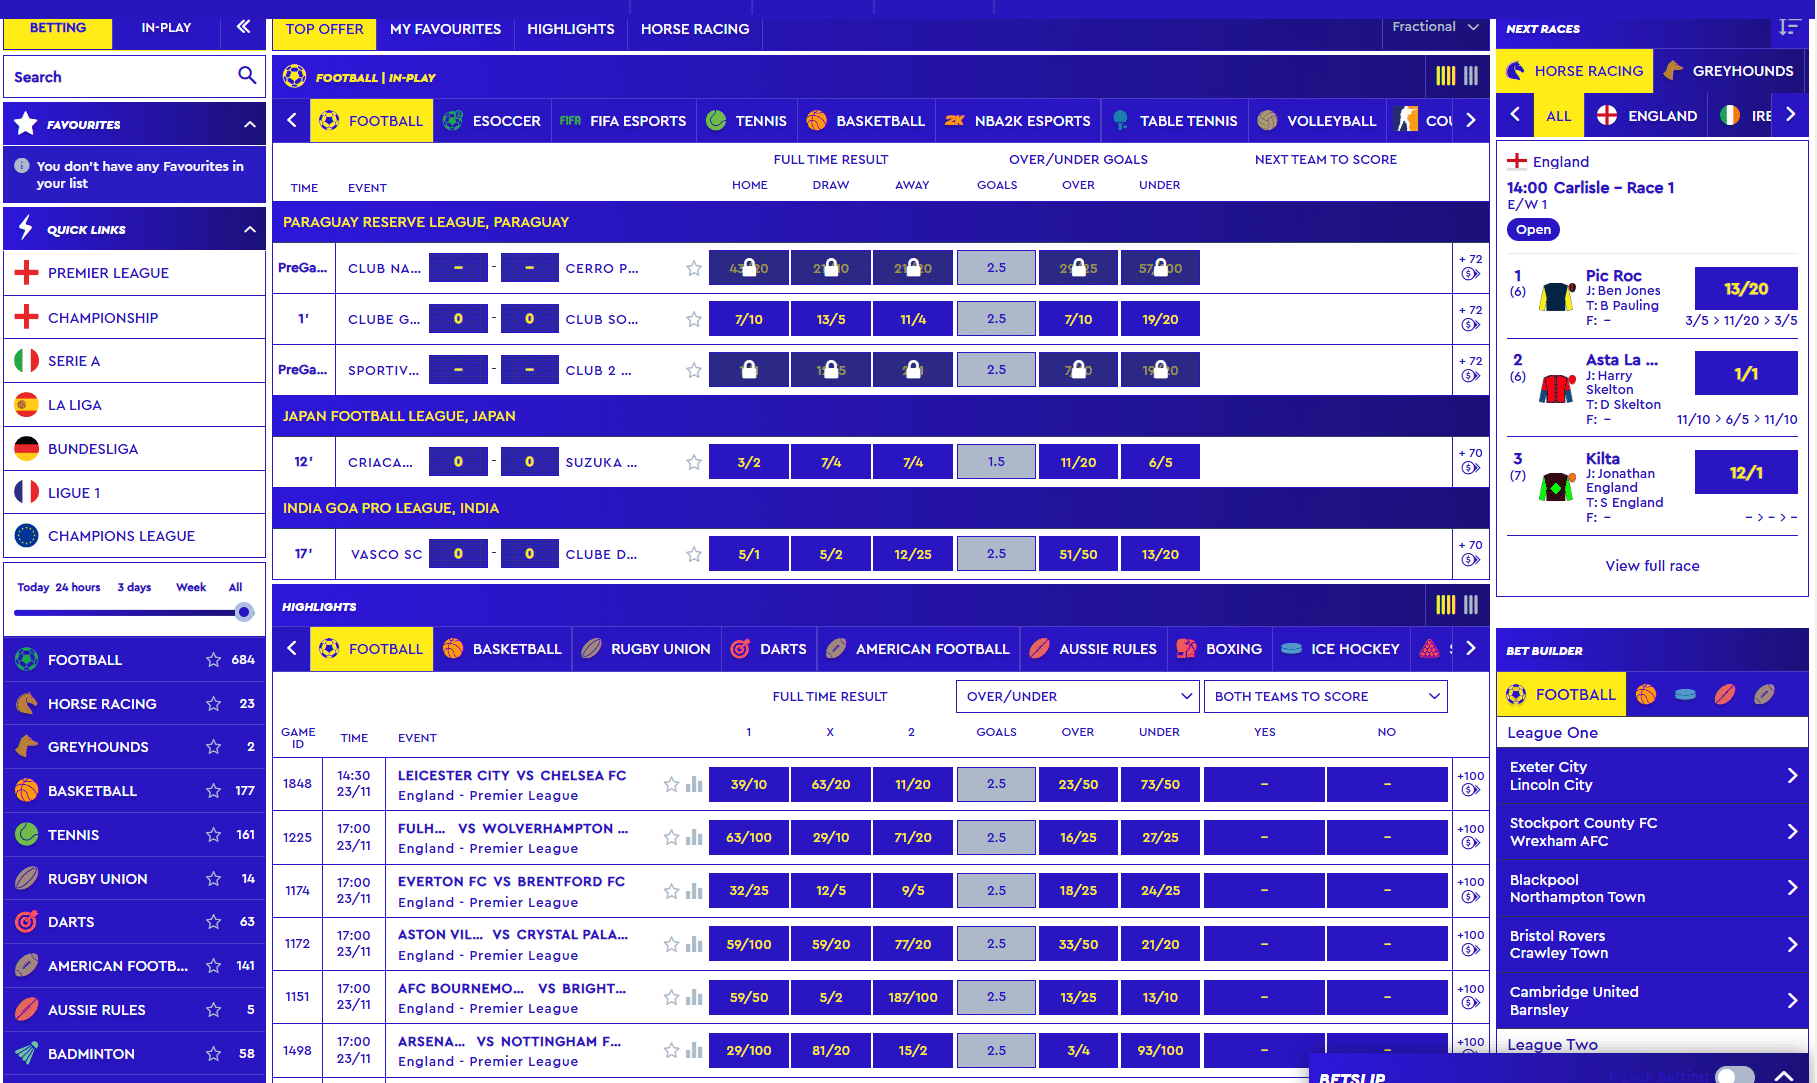Select ice hockey puck icon in Bet Builder

coord(1685,695)
